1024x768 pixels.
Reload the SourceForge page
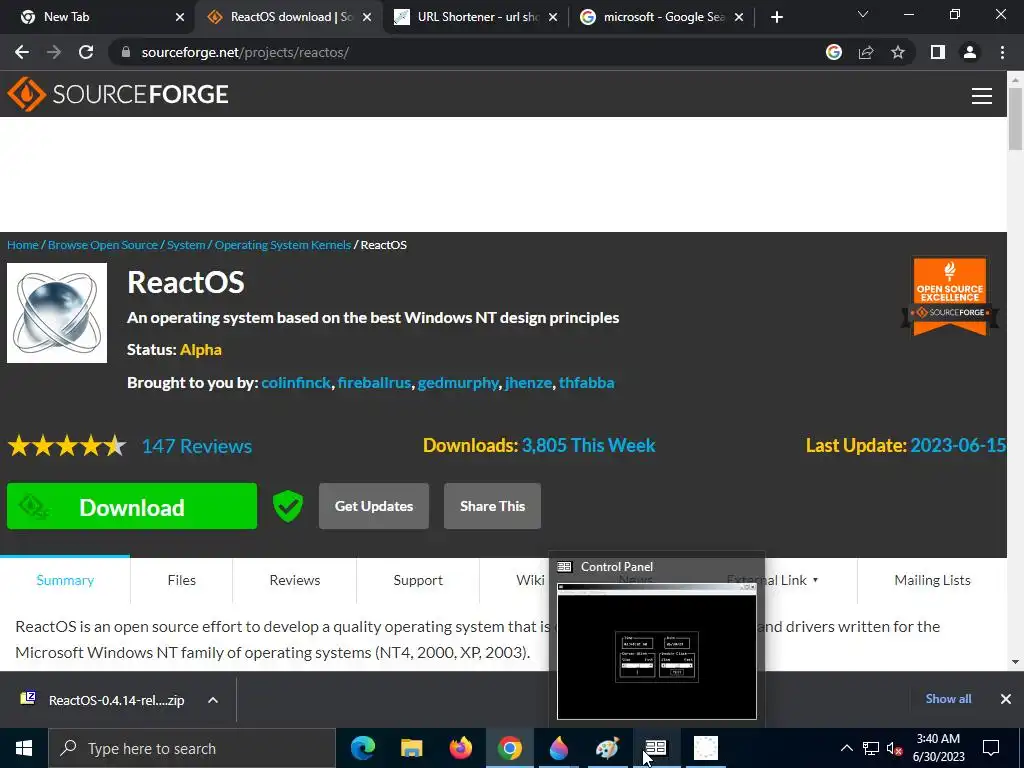pyautogui.click(x=86, y=52)
